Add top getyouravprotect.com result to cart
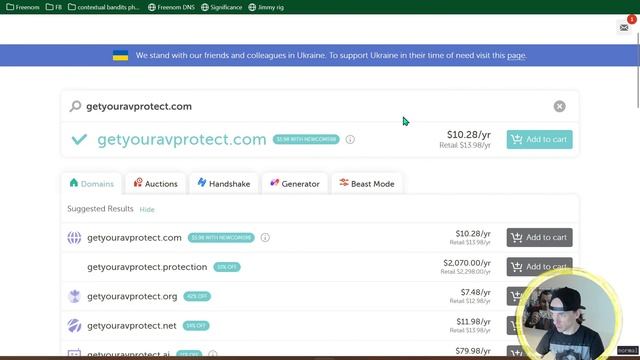The height and width of the screenshot is (360, 640). [x=540, y=139]
